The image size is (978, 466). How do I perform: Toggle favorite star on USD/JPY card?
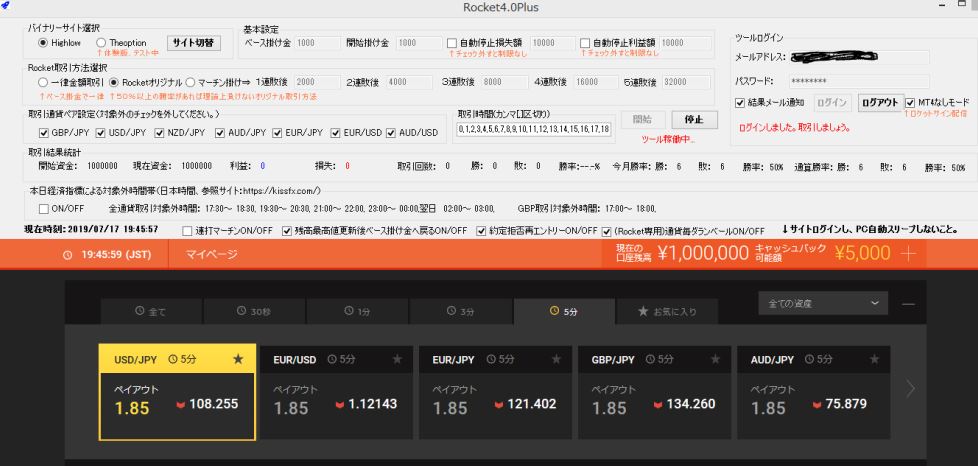click(x=238, y=359)
